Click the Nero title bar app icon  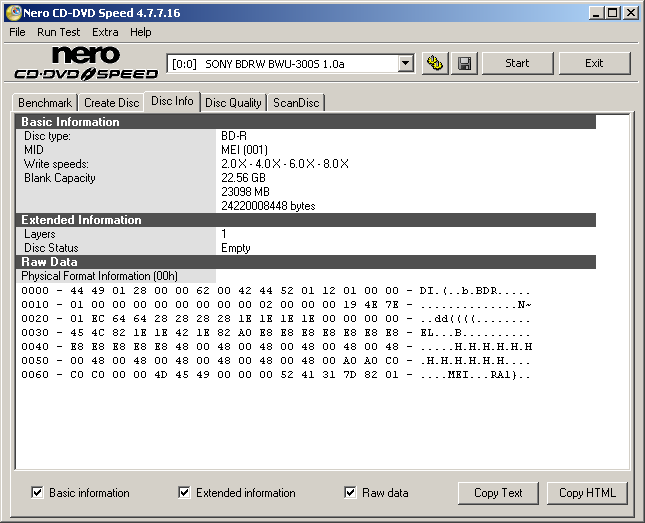click(12, 13)
